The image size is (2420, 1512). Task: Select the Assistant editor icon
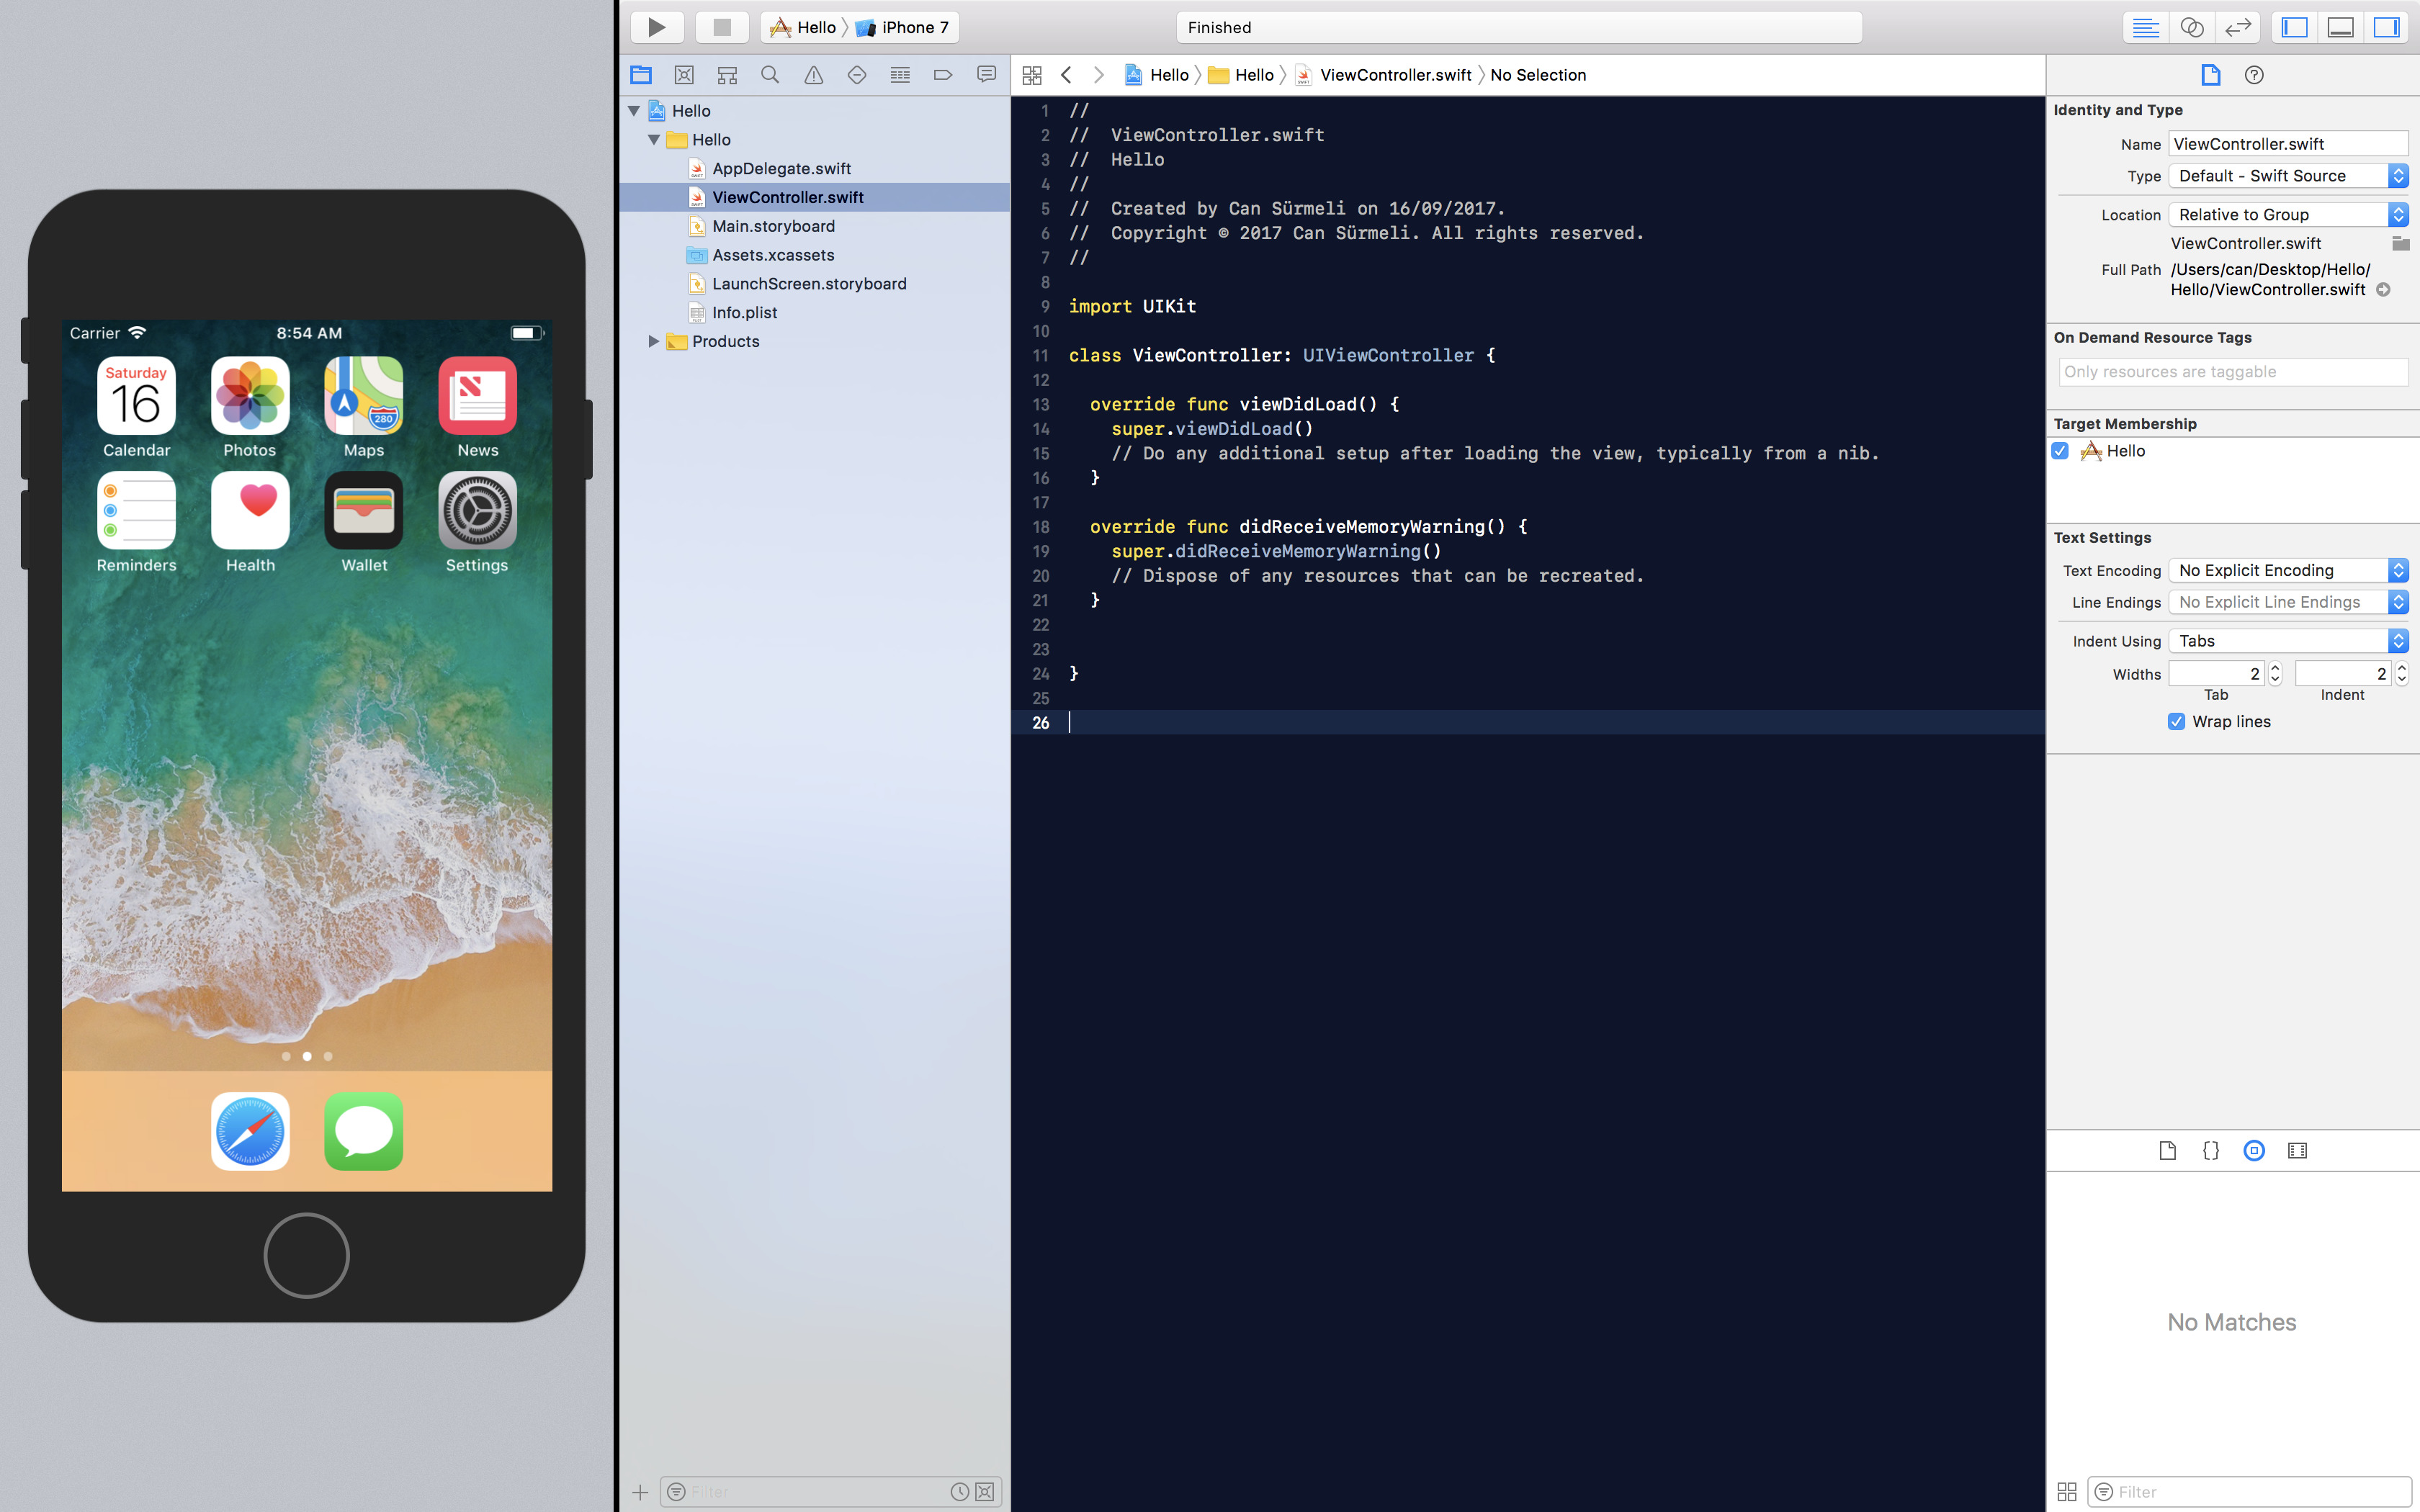(2192, 26)
